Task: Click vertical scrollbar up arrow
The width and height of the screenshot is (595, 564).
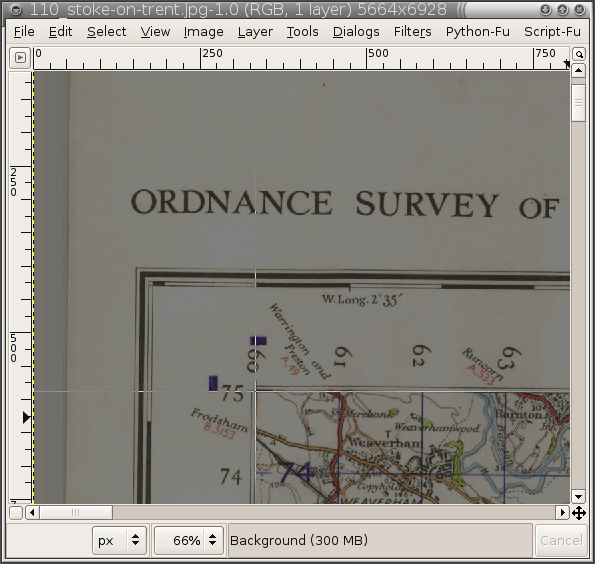Action: (x=578, y=71)
